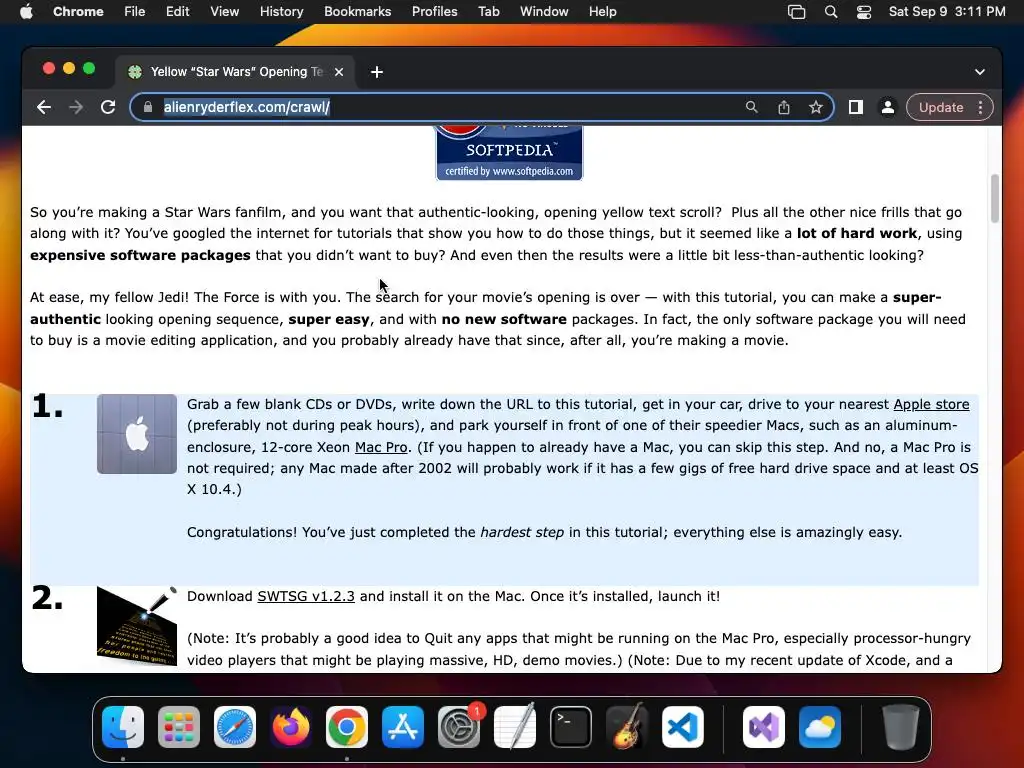
Task: Open App Store from the Dock
Action: point(403,727)
